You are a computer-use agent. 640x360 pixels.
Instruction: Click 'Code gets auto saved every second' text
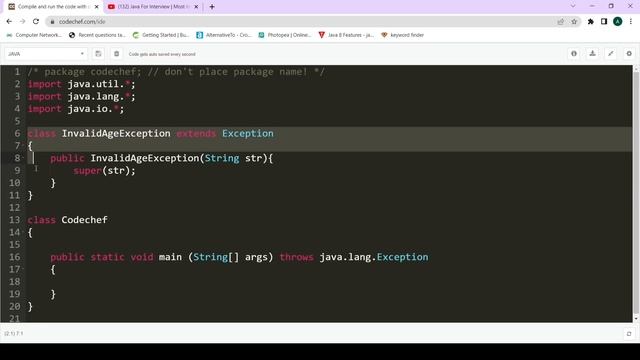(x=162, y=54)
